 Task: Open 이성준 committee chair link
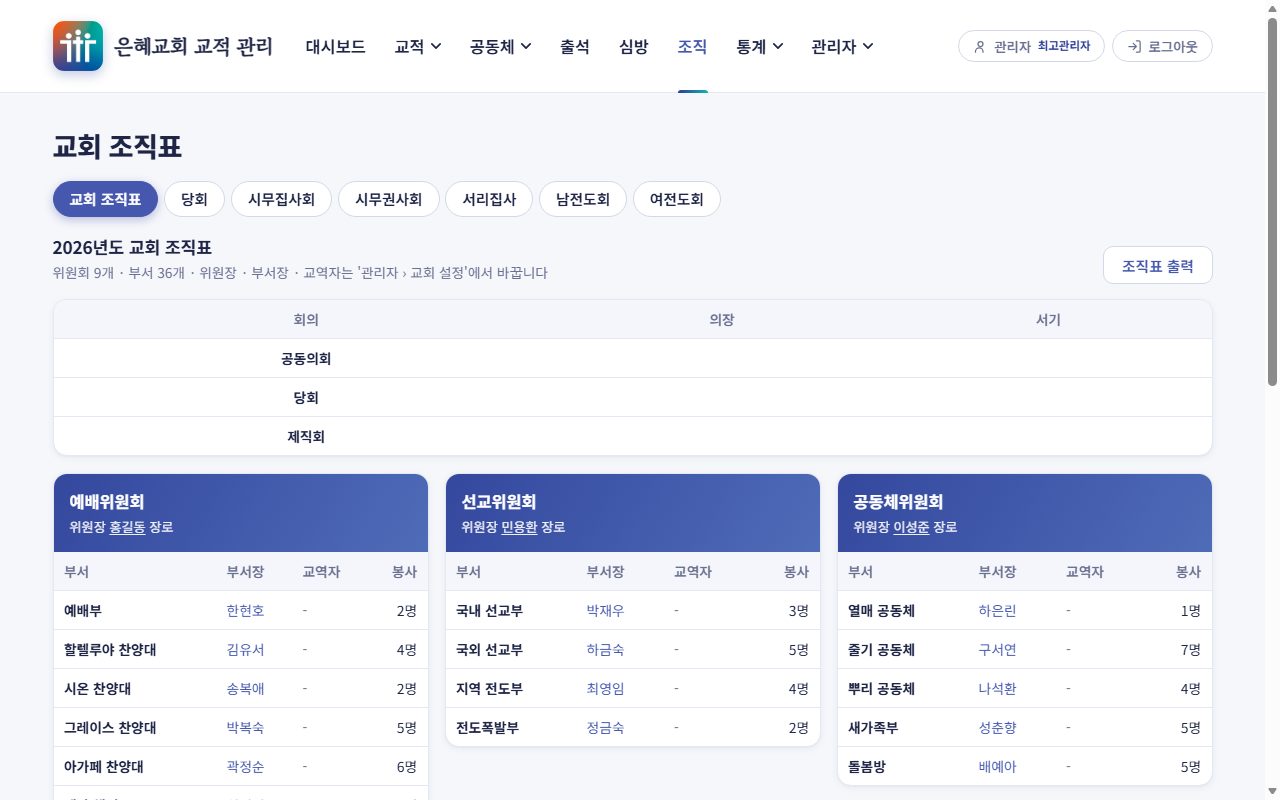click(x=911, y=527)
